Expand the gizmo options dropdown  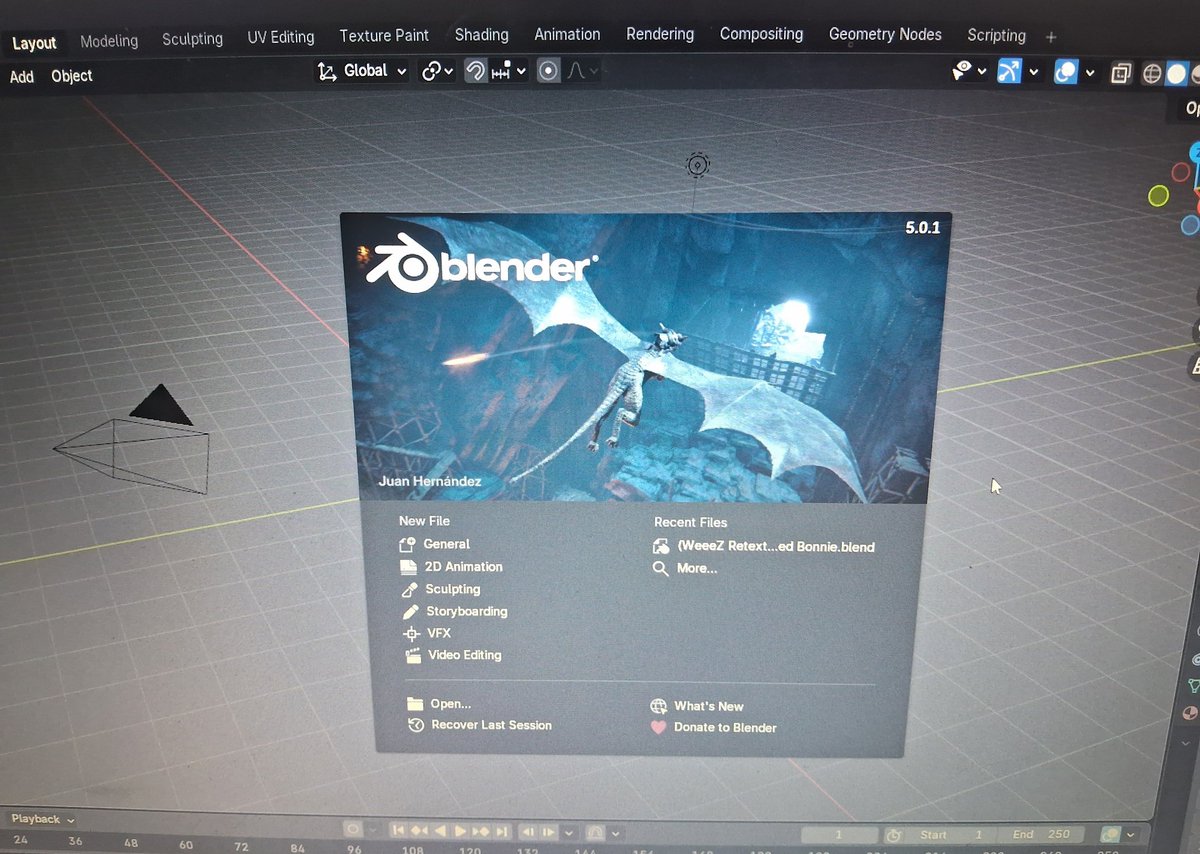click(x=1034, y=72)
